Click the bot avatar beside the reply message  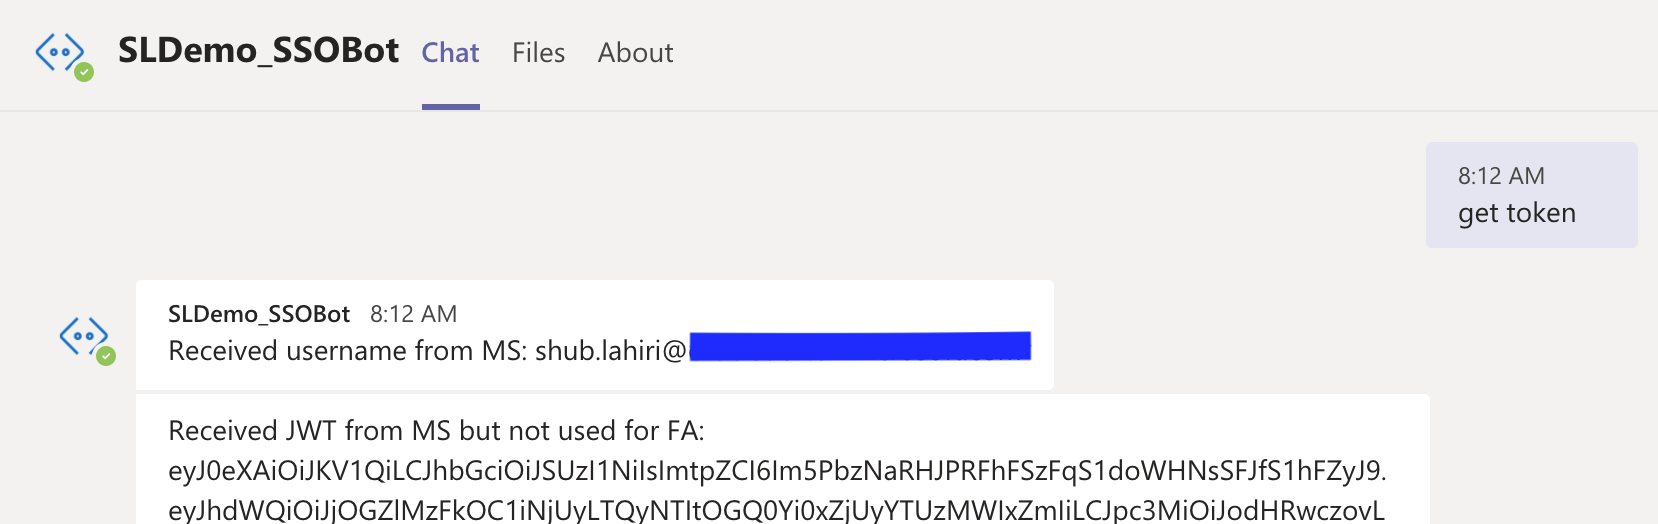tap(84, 337)
